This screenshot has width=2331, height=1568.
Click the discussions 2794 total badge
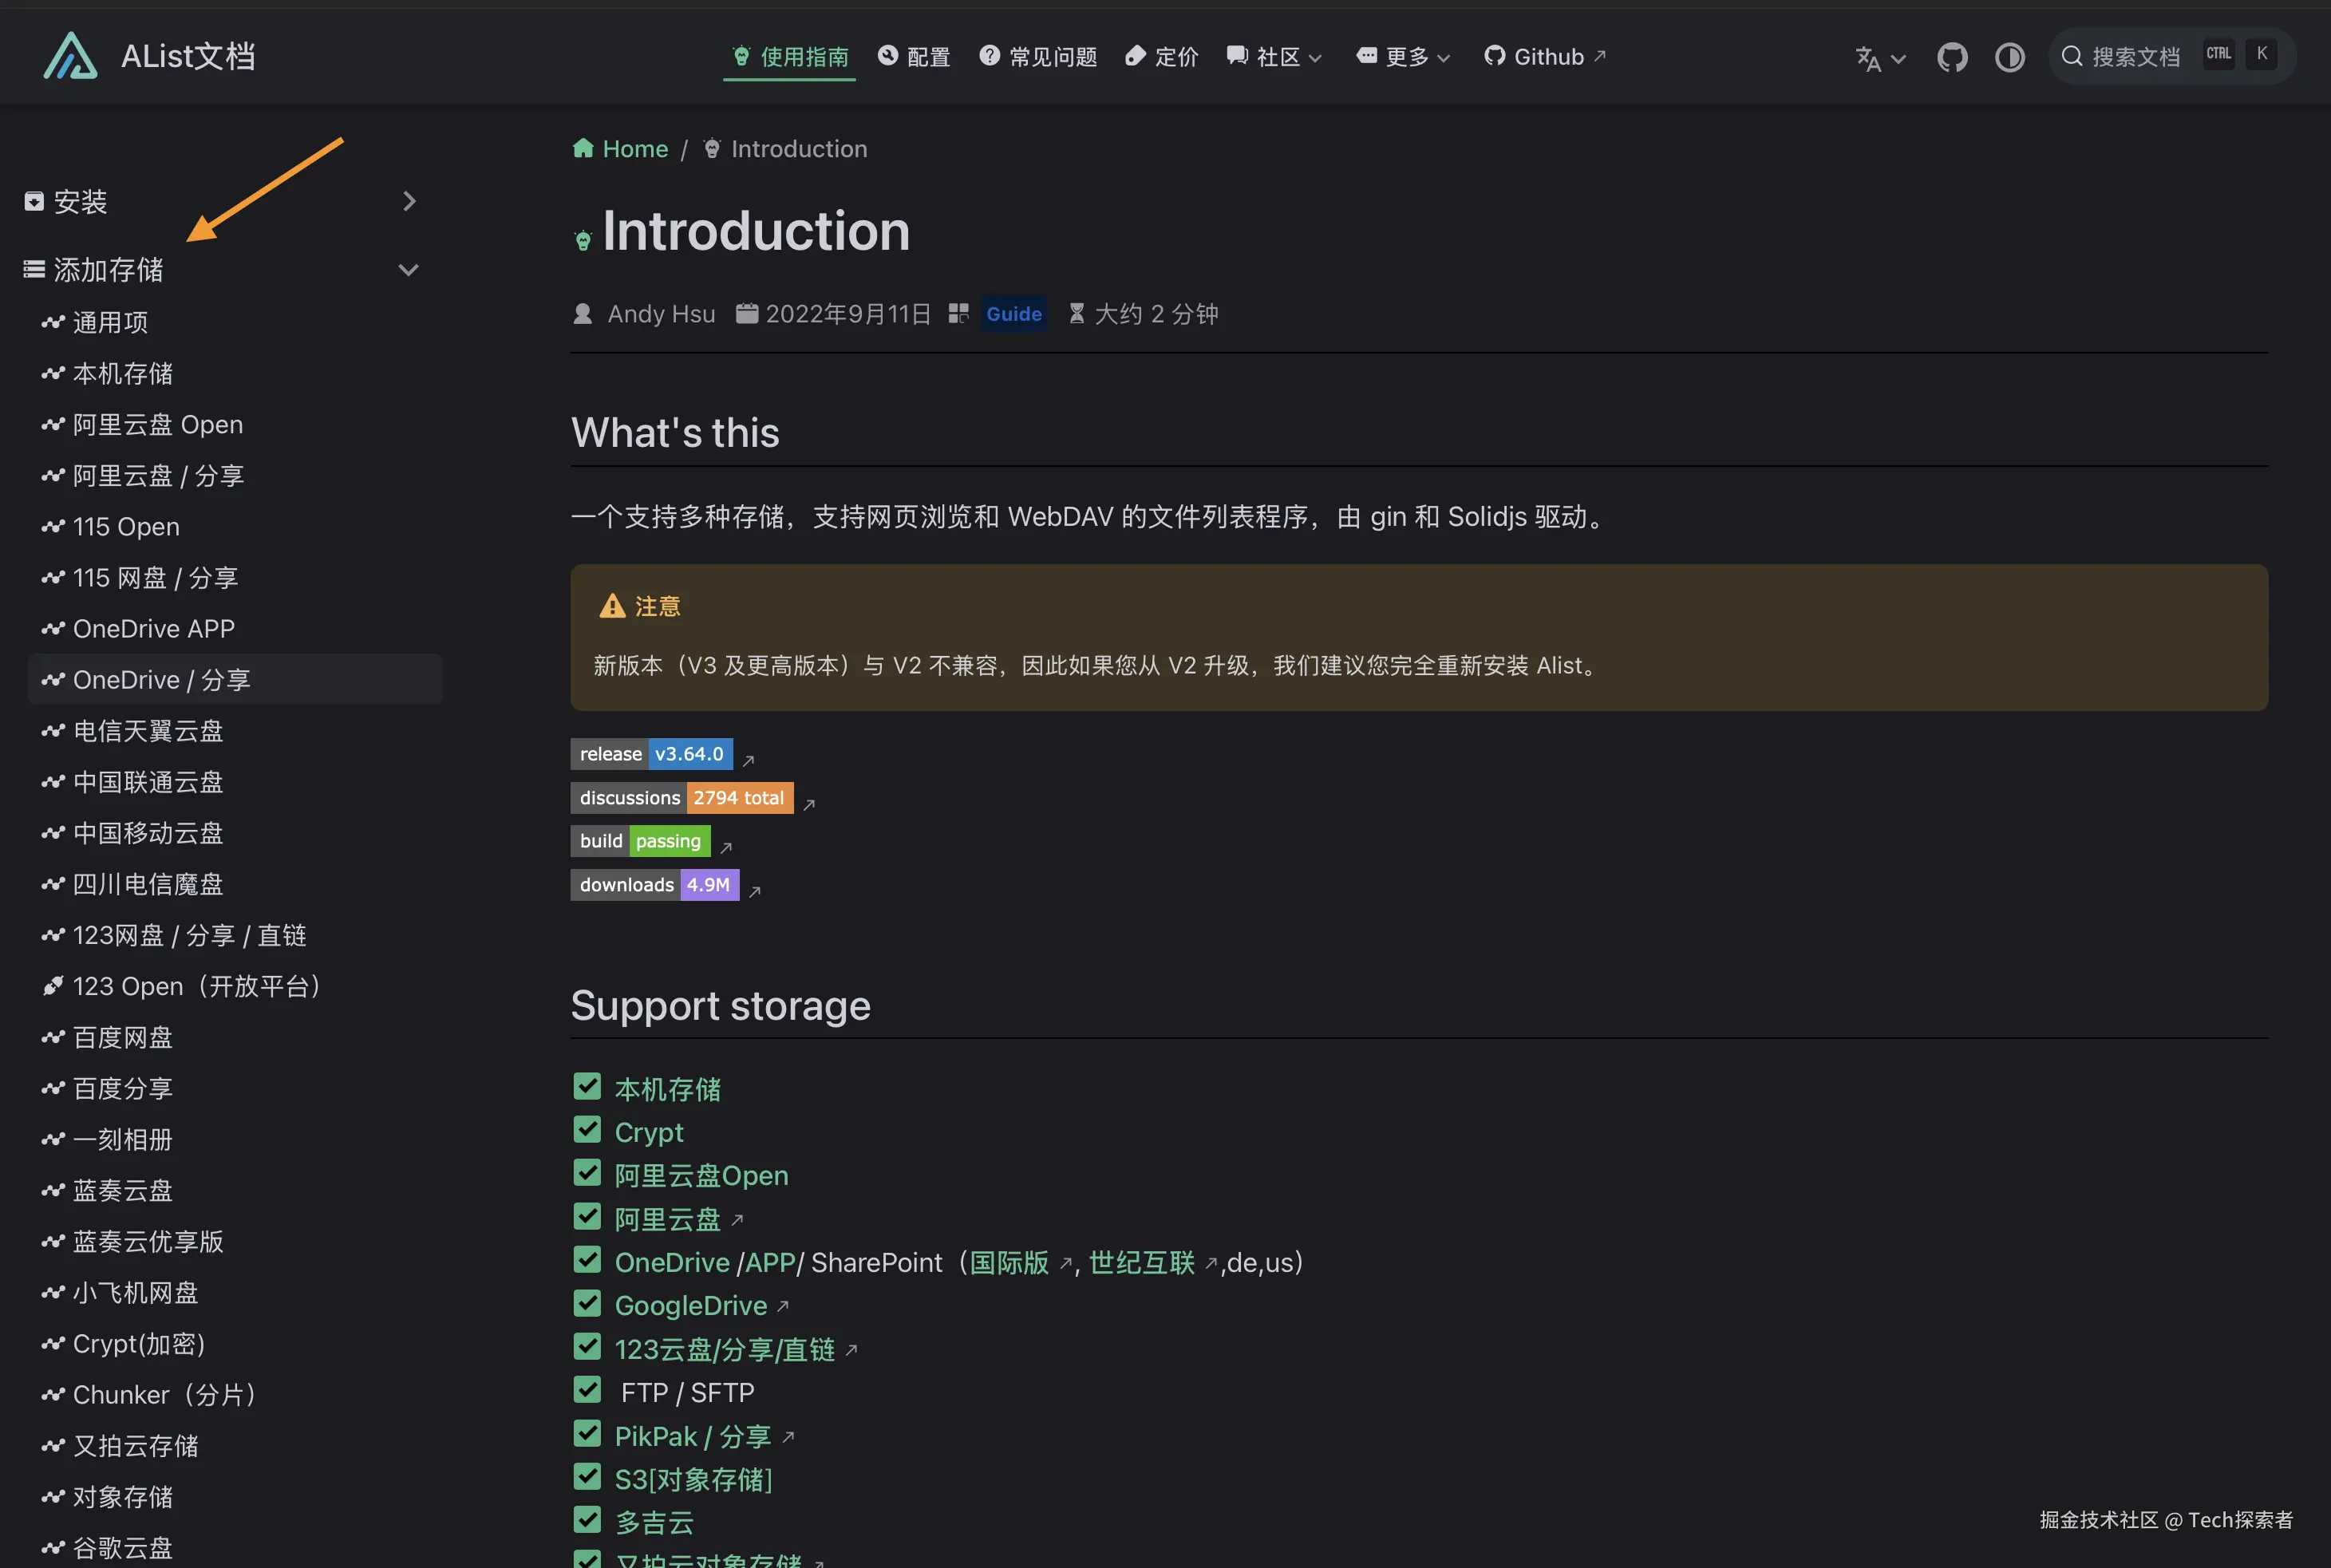682,798
